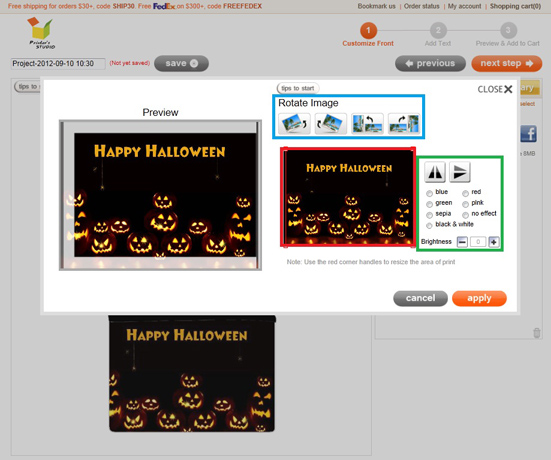This screenshot has height=460, width=551.
Task: Click the brightness value field
Action: pos(478,242)
